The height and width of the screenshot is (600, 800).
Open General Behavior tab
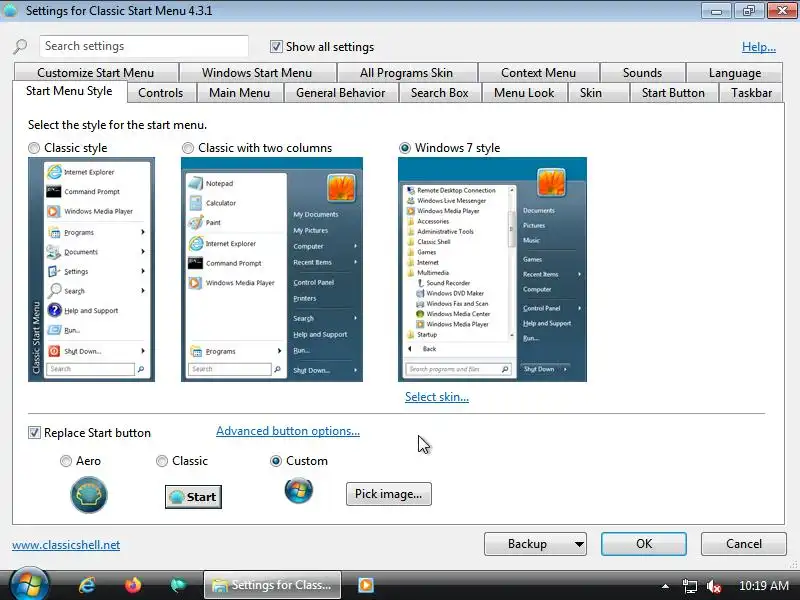click(x=341, y=93)
